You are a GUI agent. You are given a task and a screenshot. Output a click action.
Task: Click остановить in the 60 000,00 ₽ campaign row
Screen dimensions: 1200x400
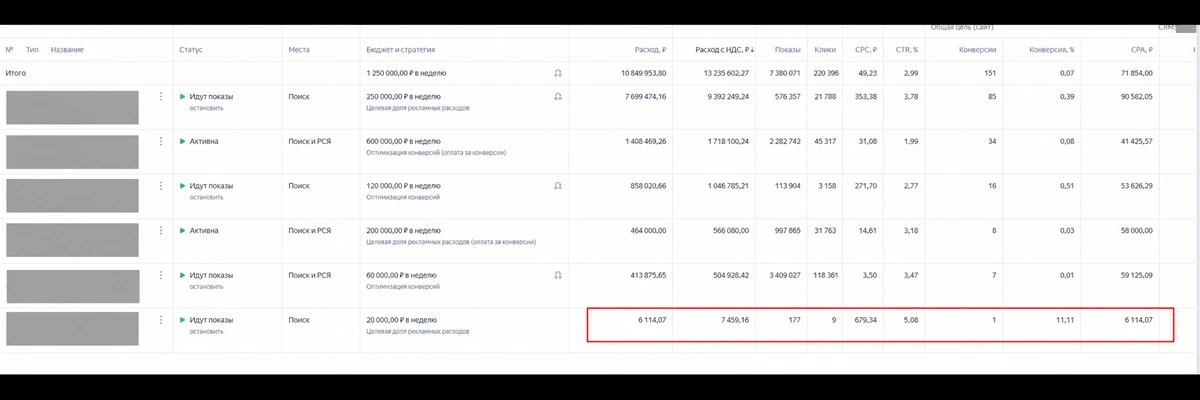206,286
